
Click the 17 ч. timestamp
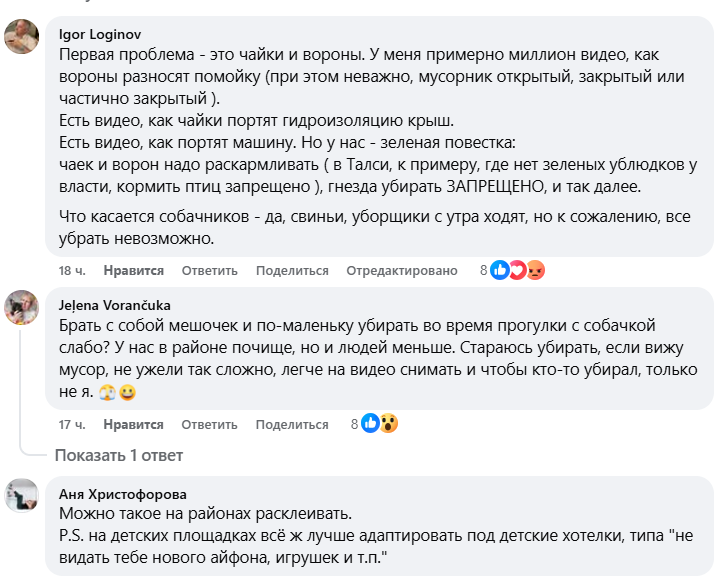click(x=72, y=424)
